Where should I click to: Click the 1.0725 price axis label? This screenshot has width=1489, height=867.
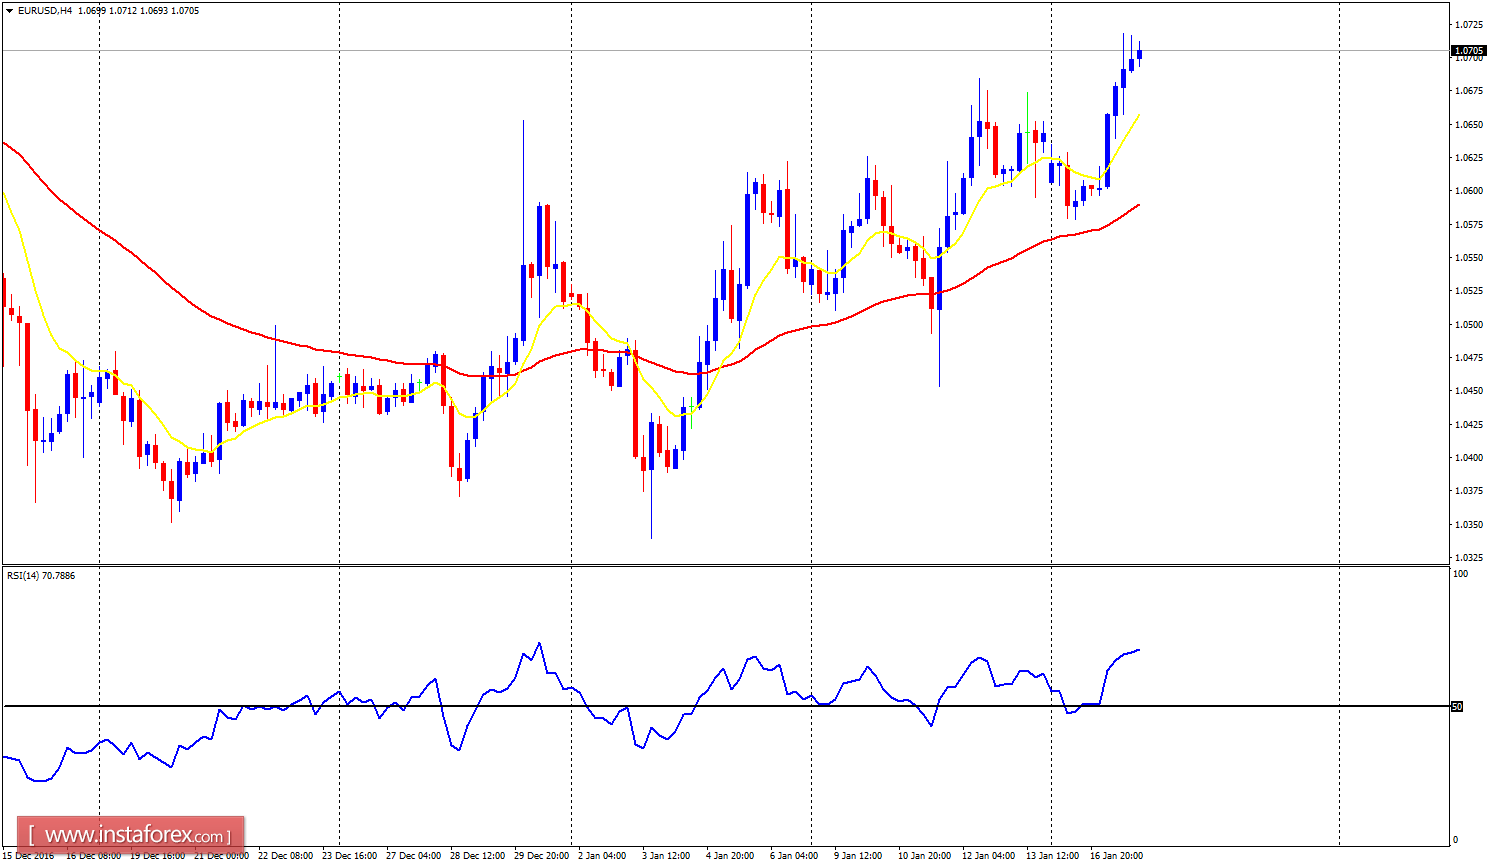[1468, 24]
